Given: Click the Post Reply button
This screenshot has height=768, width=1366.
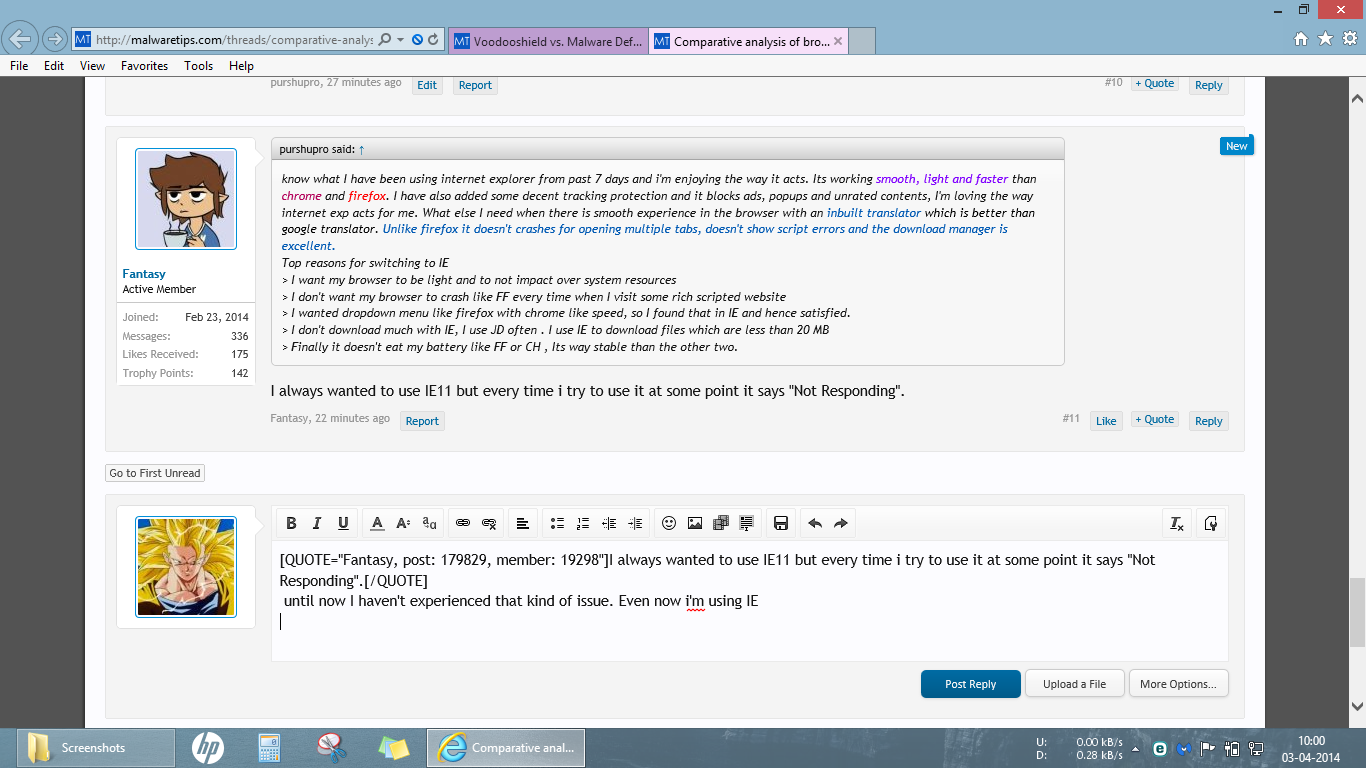Looking at the screenshot, I should [970, 684].
